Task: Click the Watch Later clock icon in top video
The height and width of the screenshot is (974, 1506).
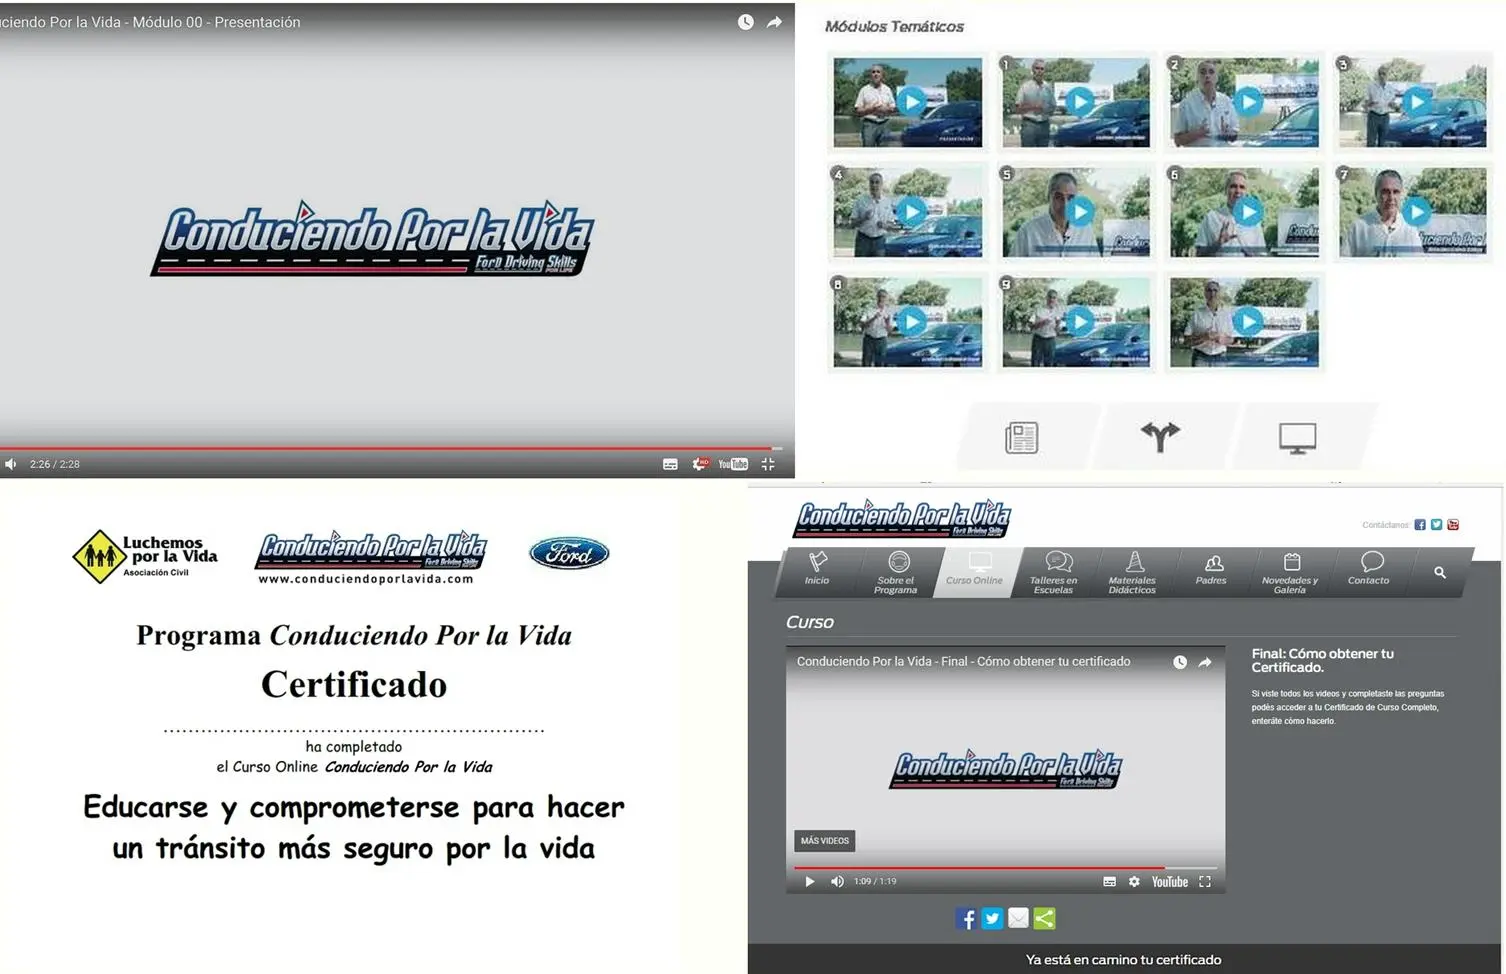Action: click(x=745, y=22)
